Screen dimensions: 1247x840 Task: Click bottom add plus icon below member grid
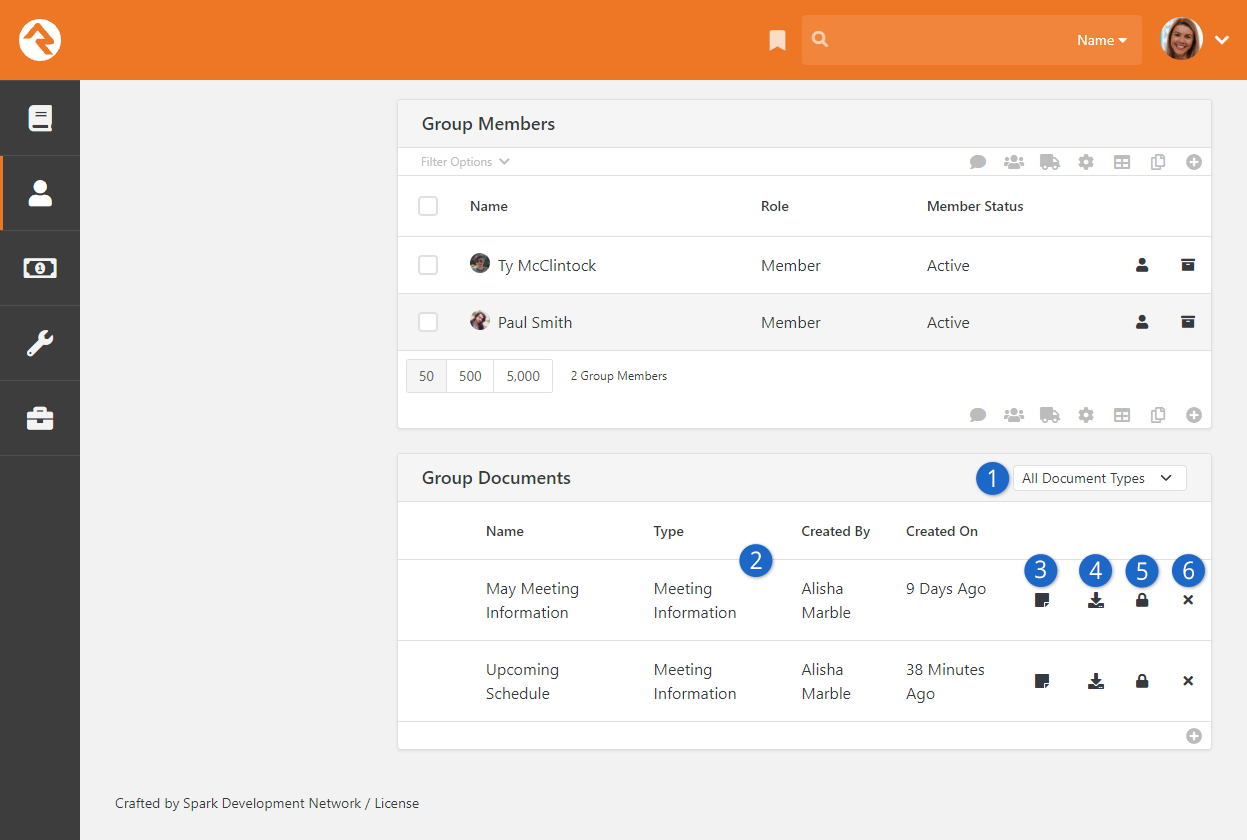coord(1194,415)
